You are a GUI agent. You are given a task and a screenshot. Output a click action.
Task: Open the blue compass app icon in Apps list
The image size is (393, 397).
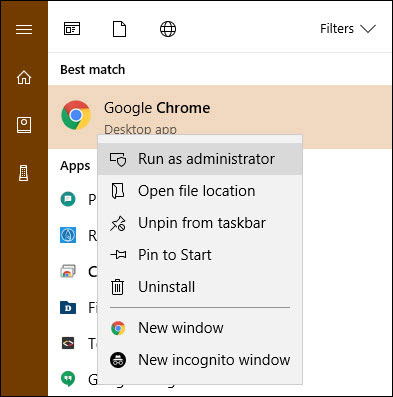68,235
